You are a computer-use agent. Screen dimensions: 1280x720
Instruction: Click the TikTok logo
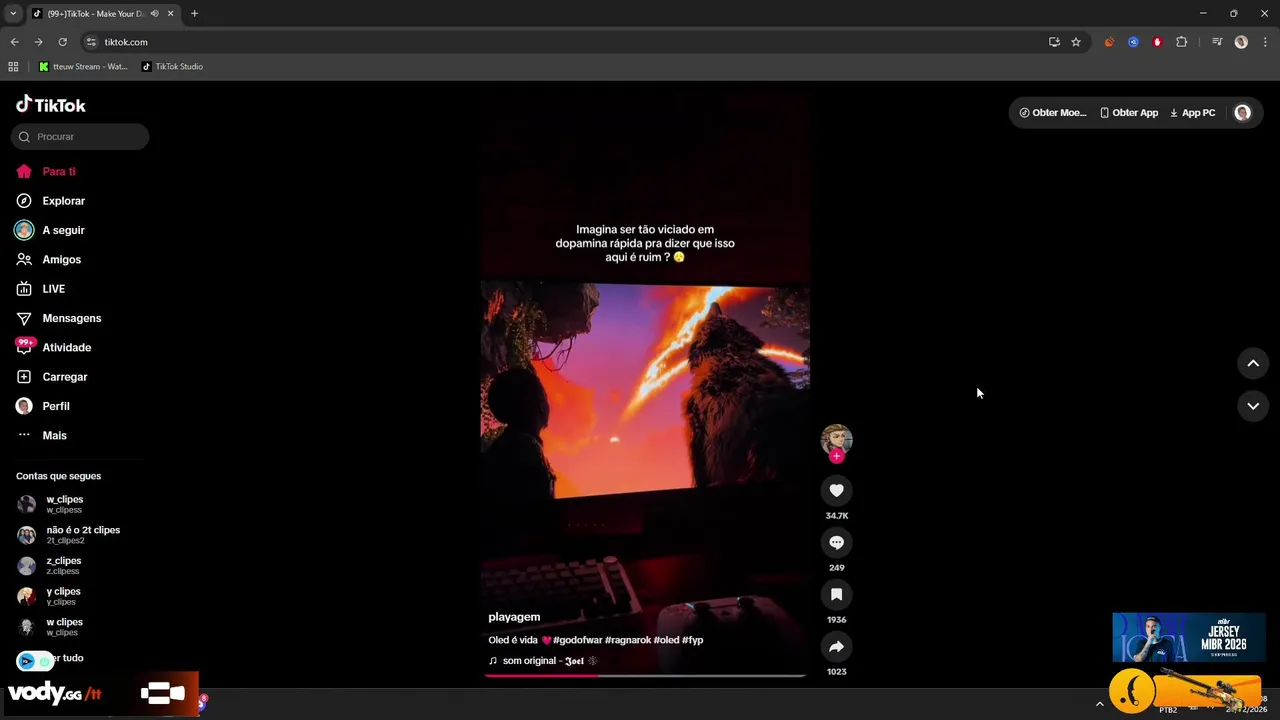click(51, 105)
